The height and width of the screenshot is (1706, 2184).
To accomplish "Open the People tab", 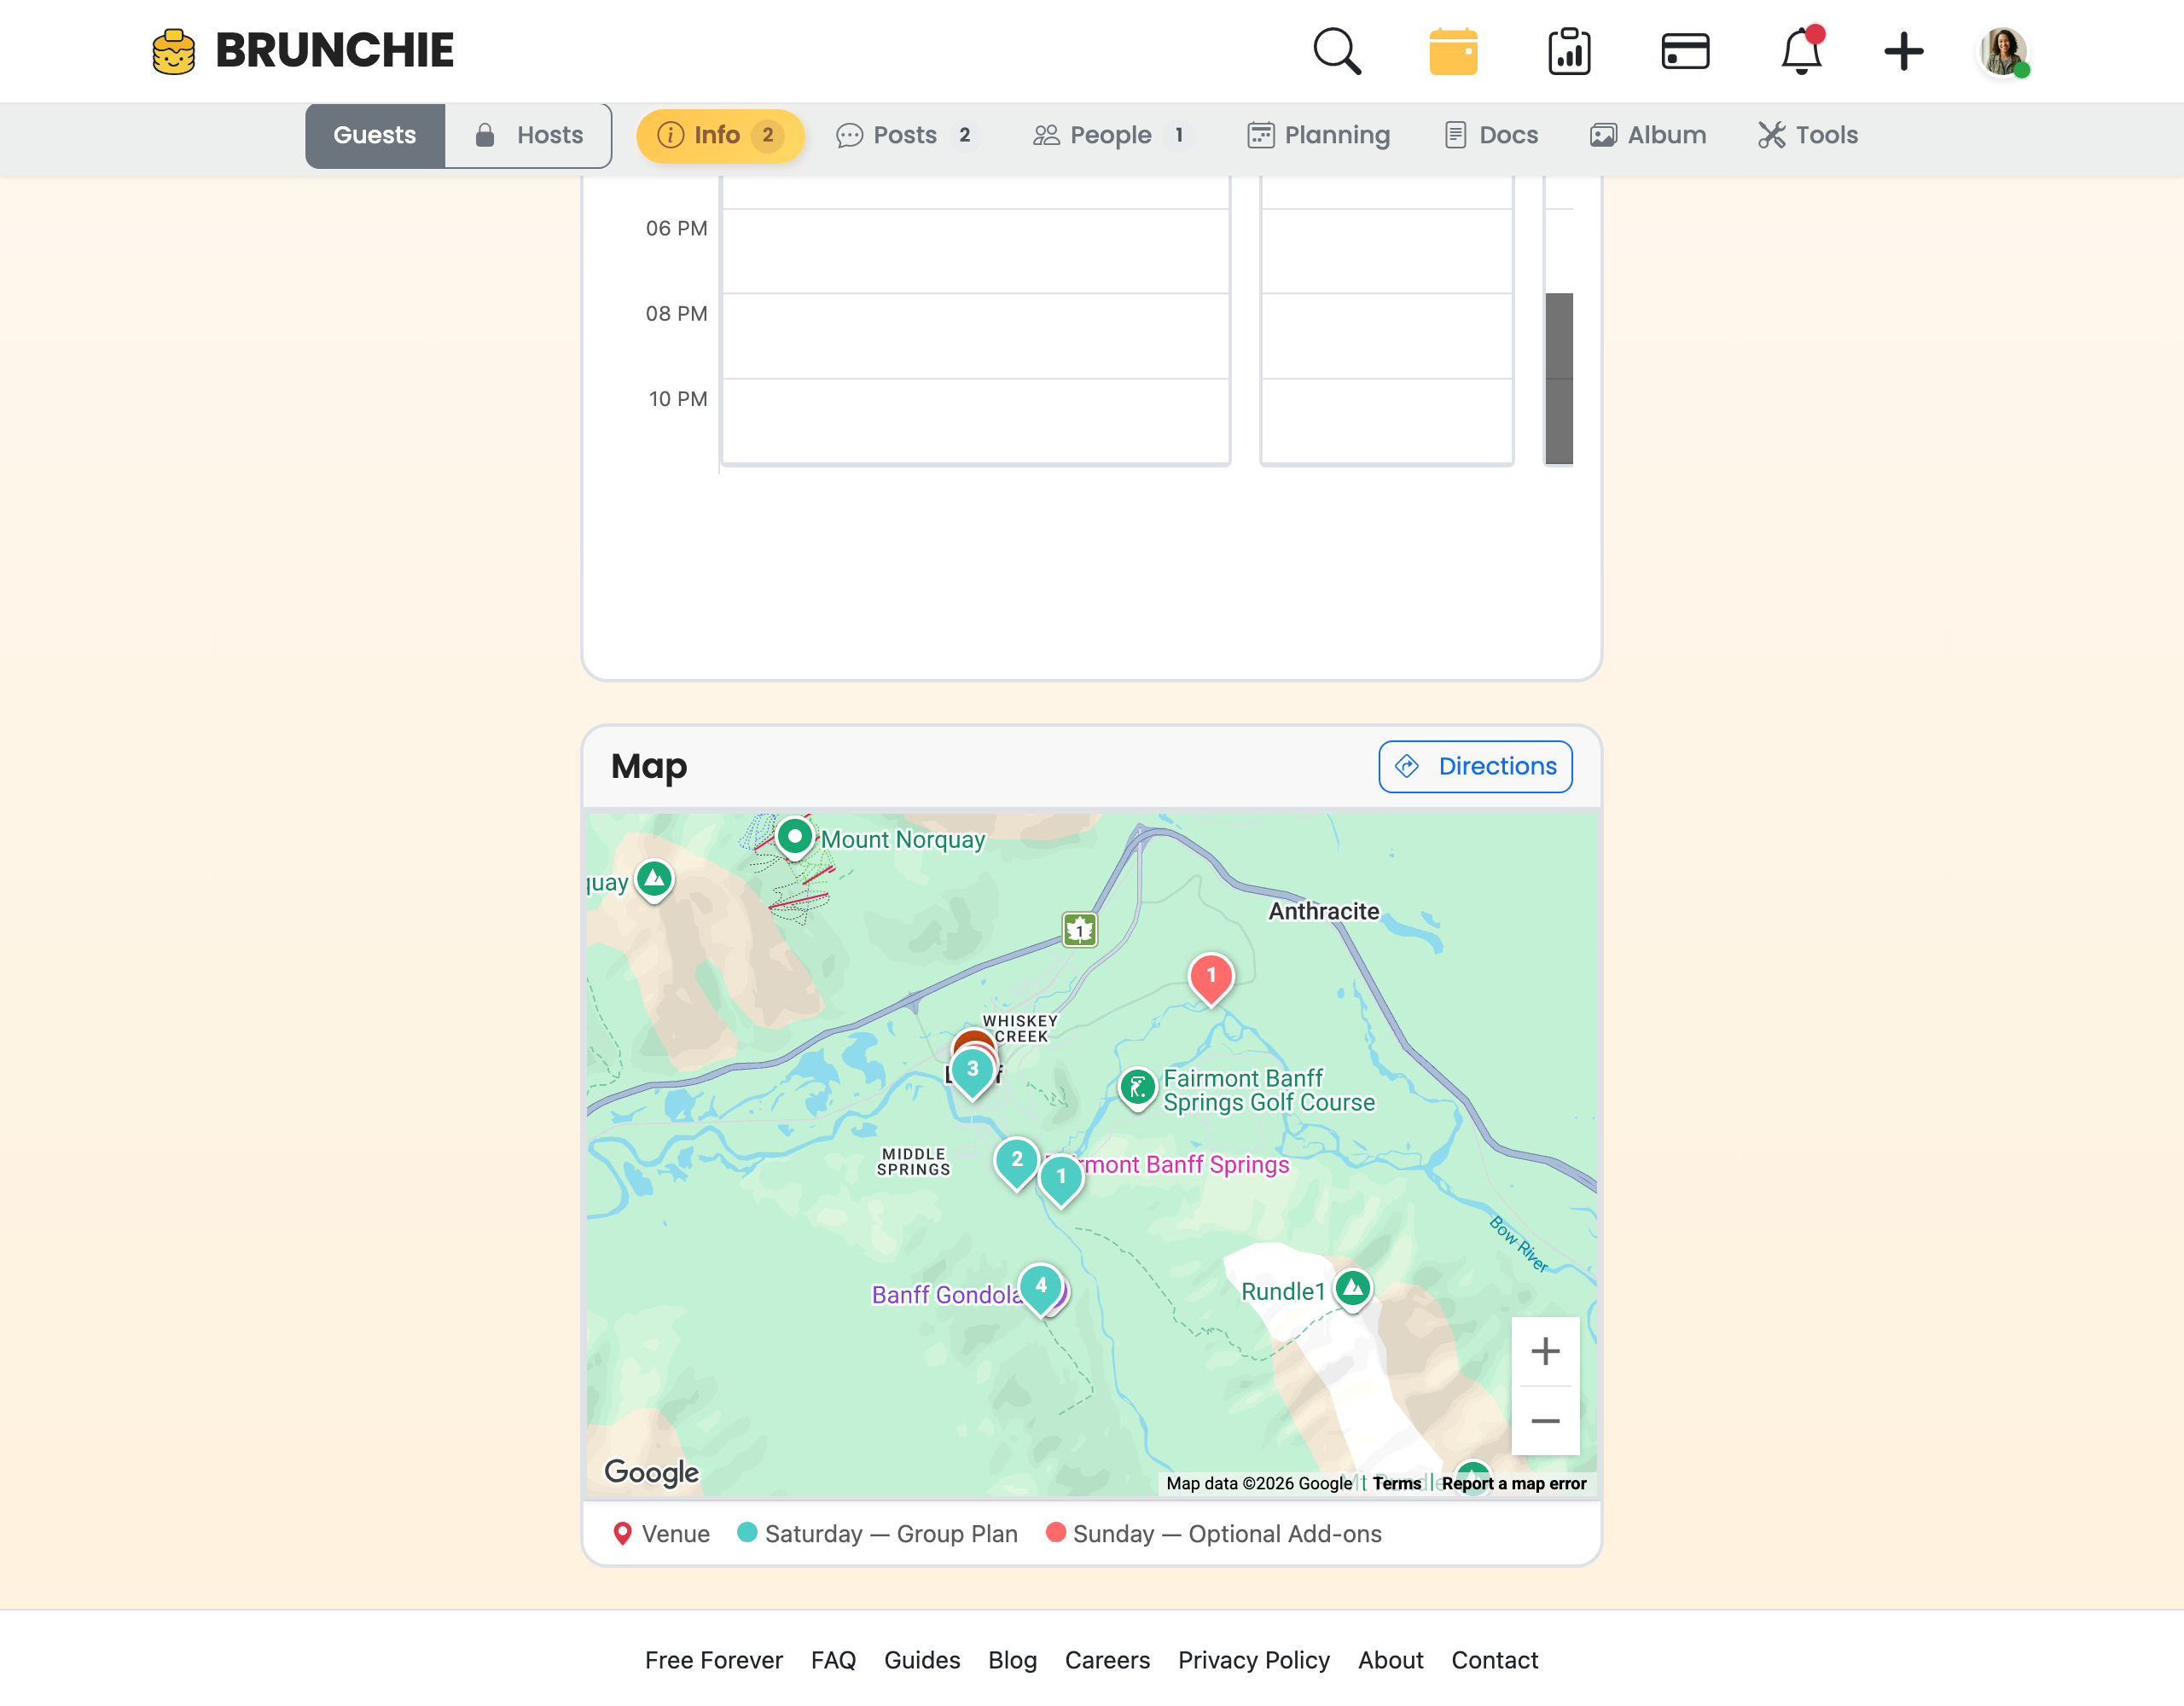I will [1112, 135].
